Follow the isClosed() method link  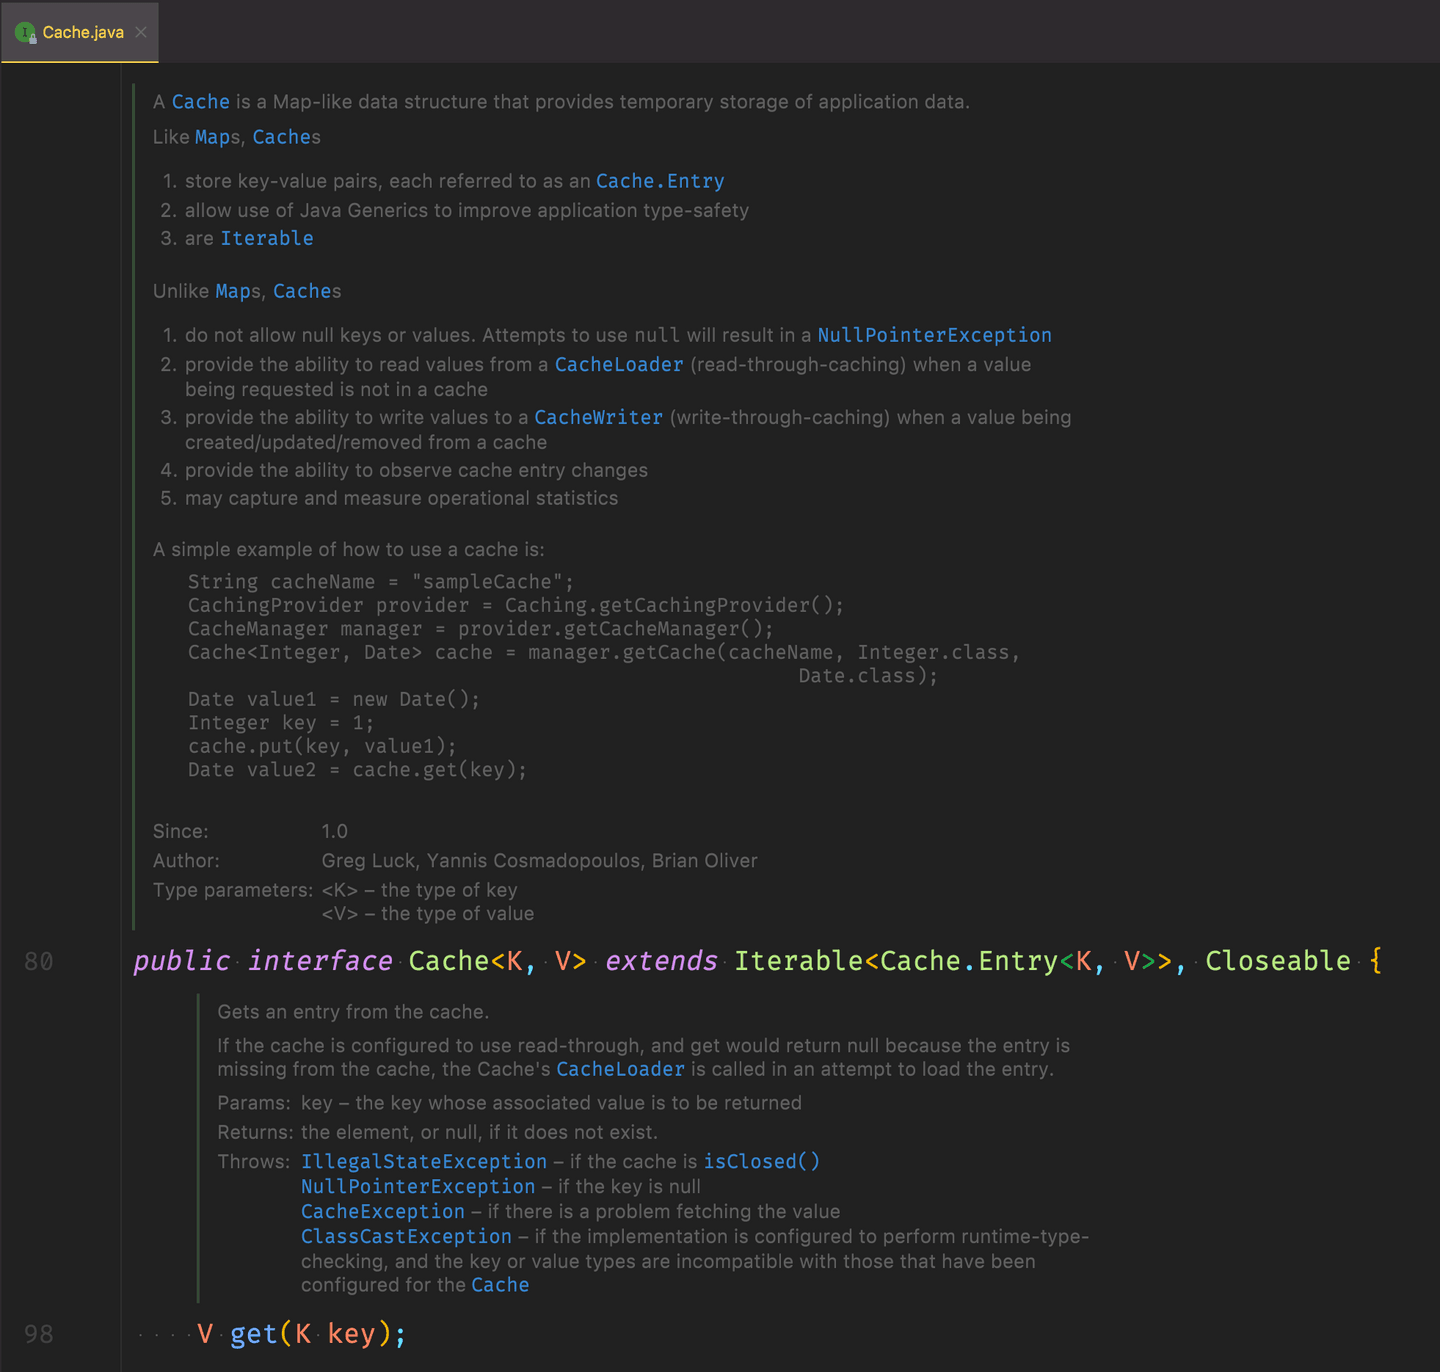761,1161
